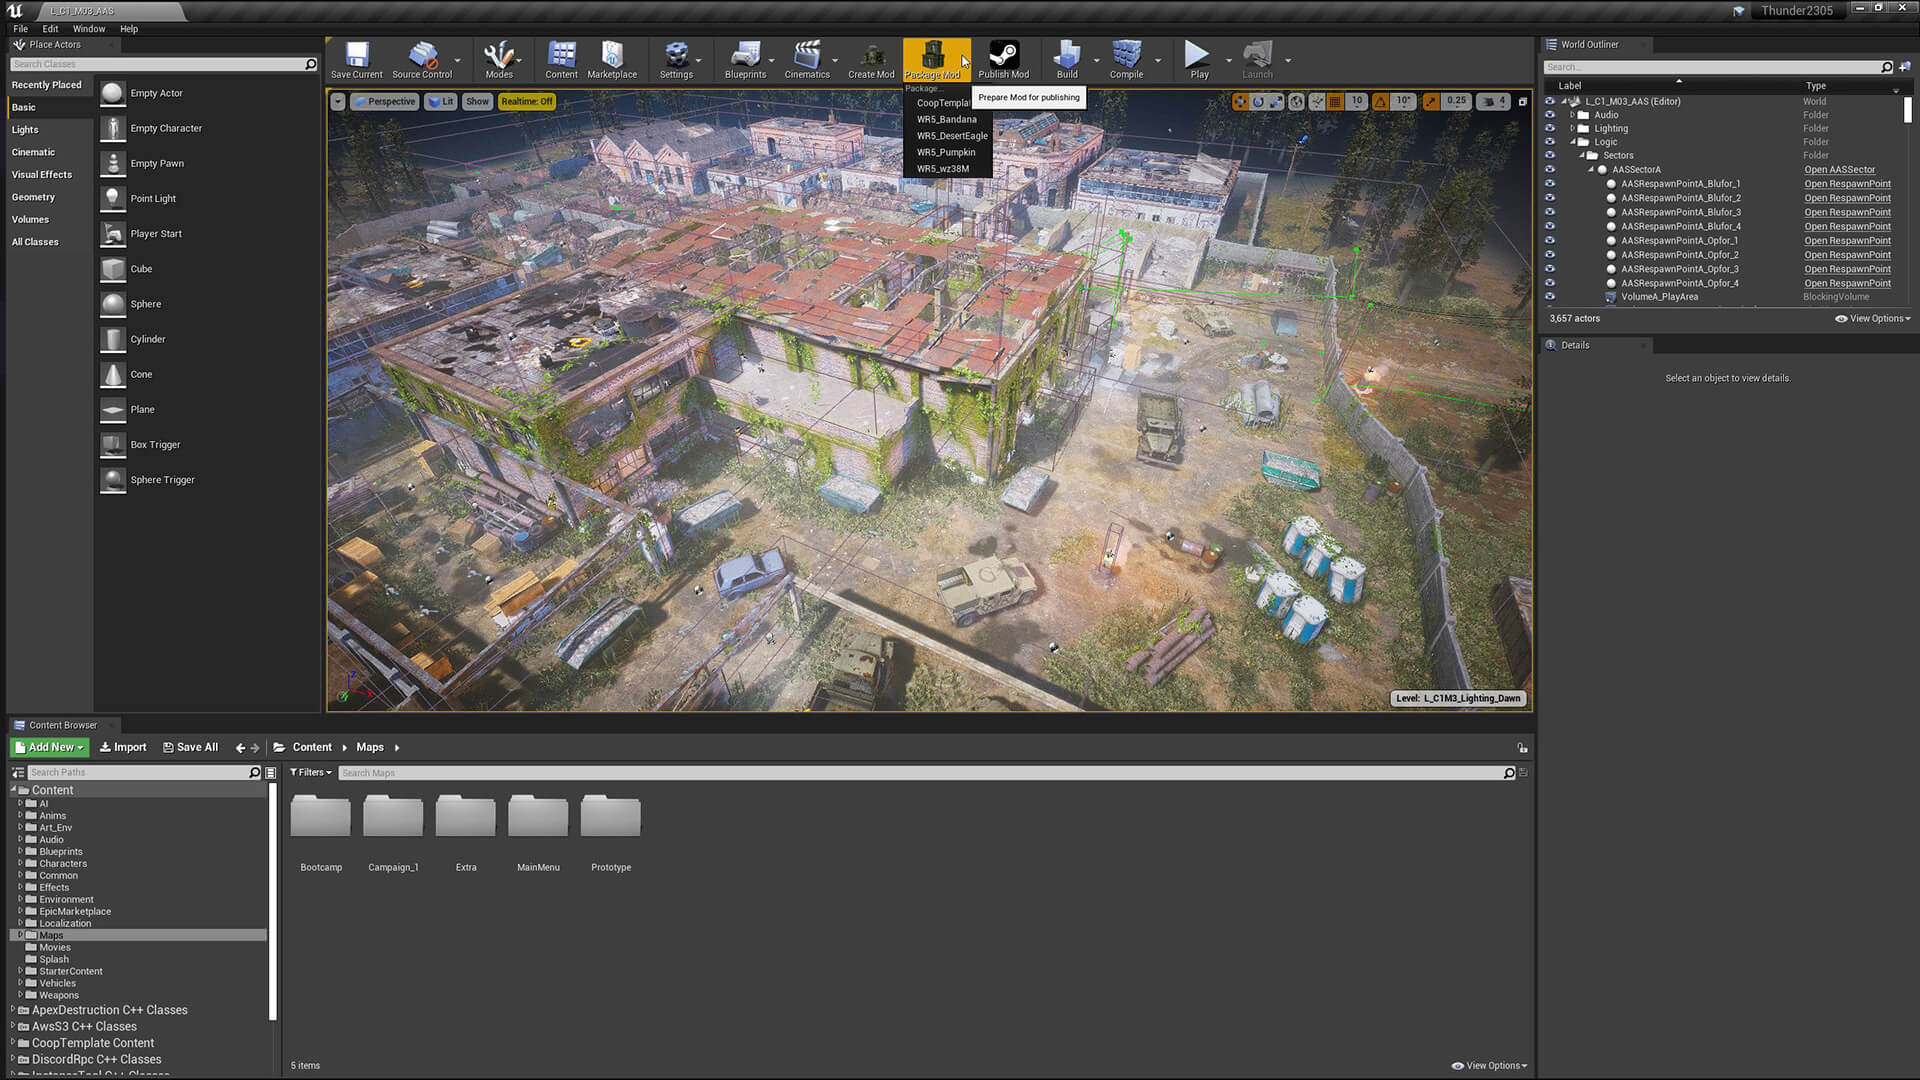
Task: Hide AASSectorA using its eye icon
Action: (x=1550, y=169)
